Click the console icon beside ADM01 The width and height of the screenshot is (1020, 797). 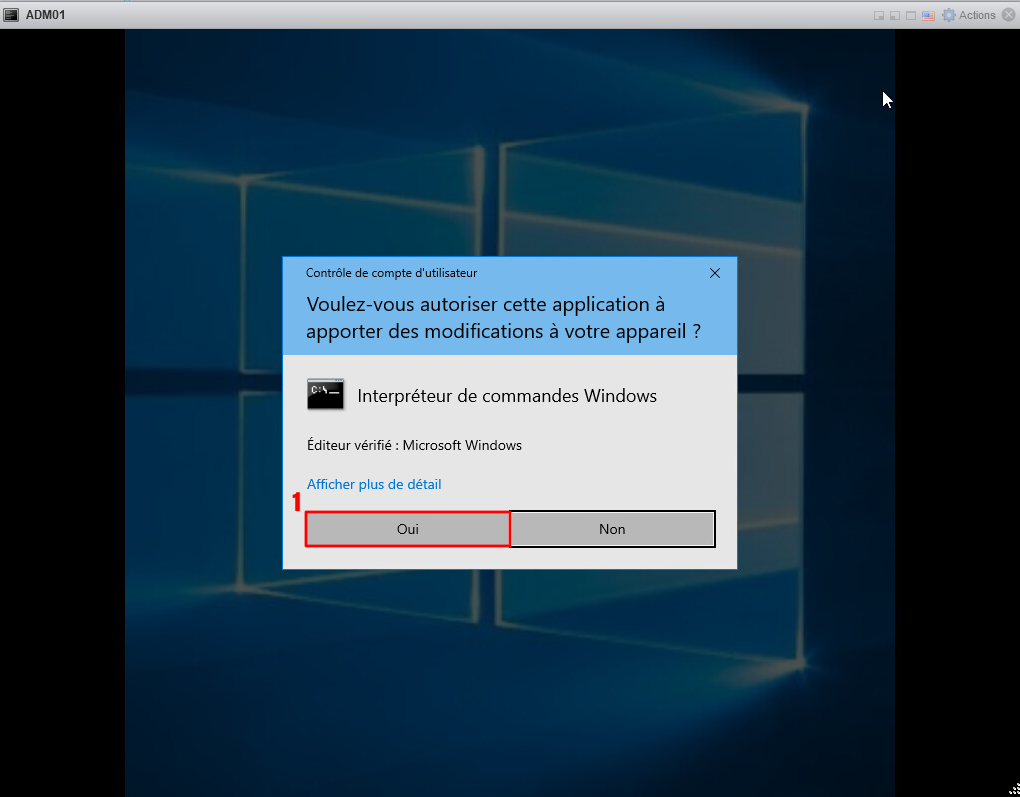[11, 15]
